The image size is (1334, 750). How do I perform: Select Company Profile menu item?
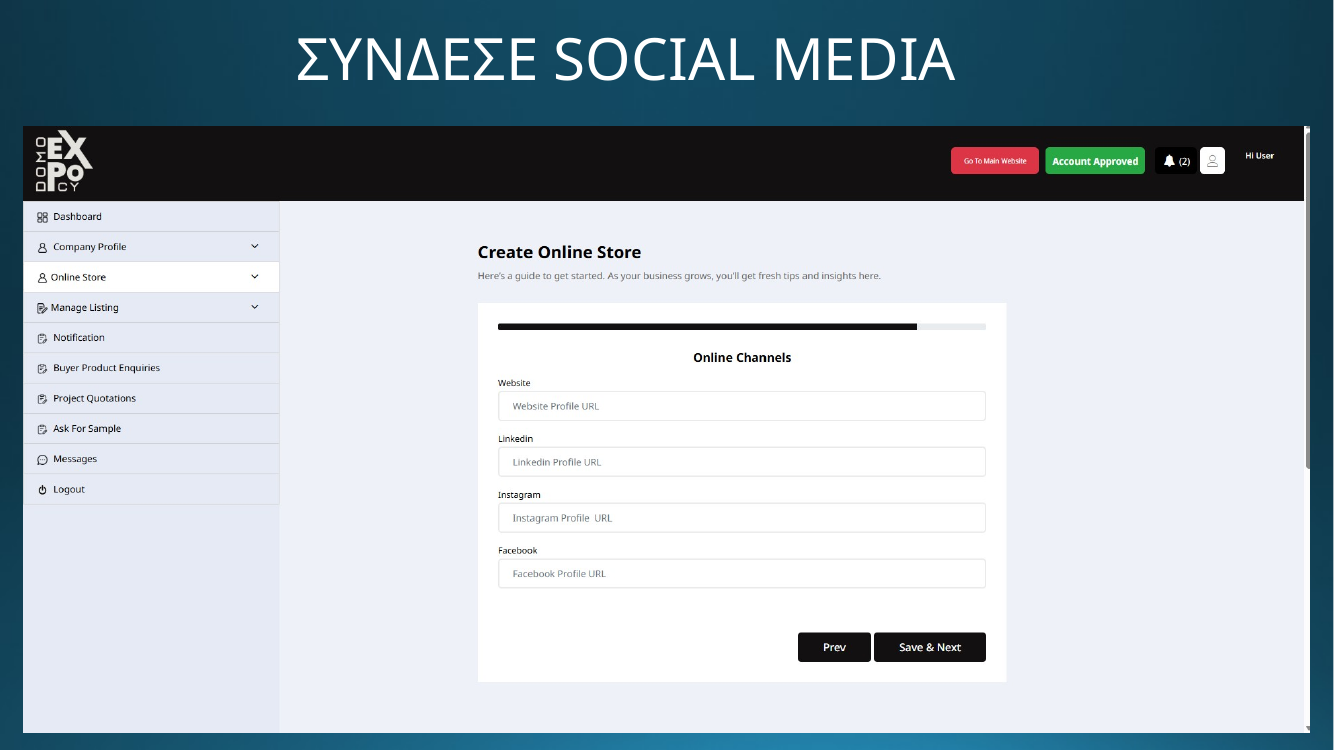[151, 247]
